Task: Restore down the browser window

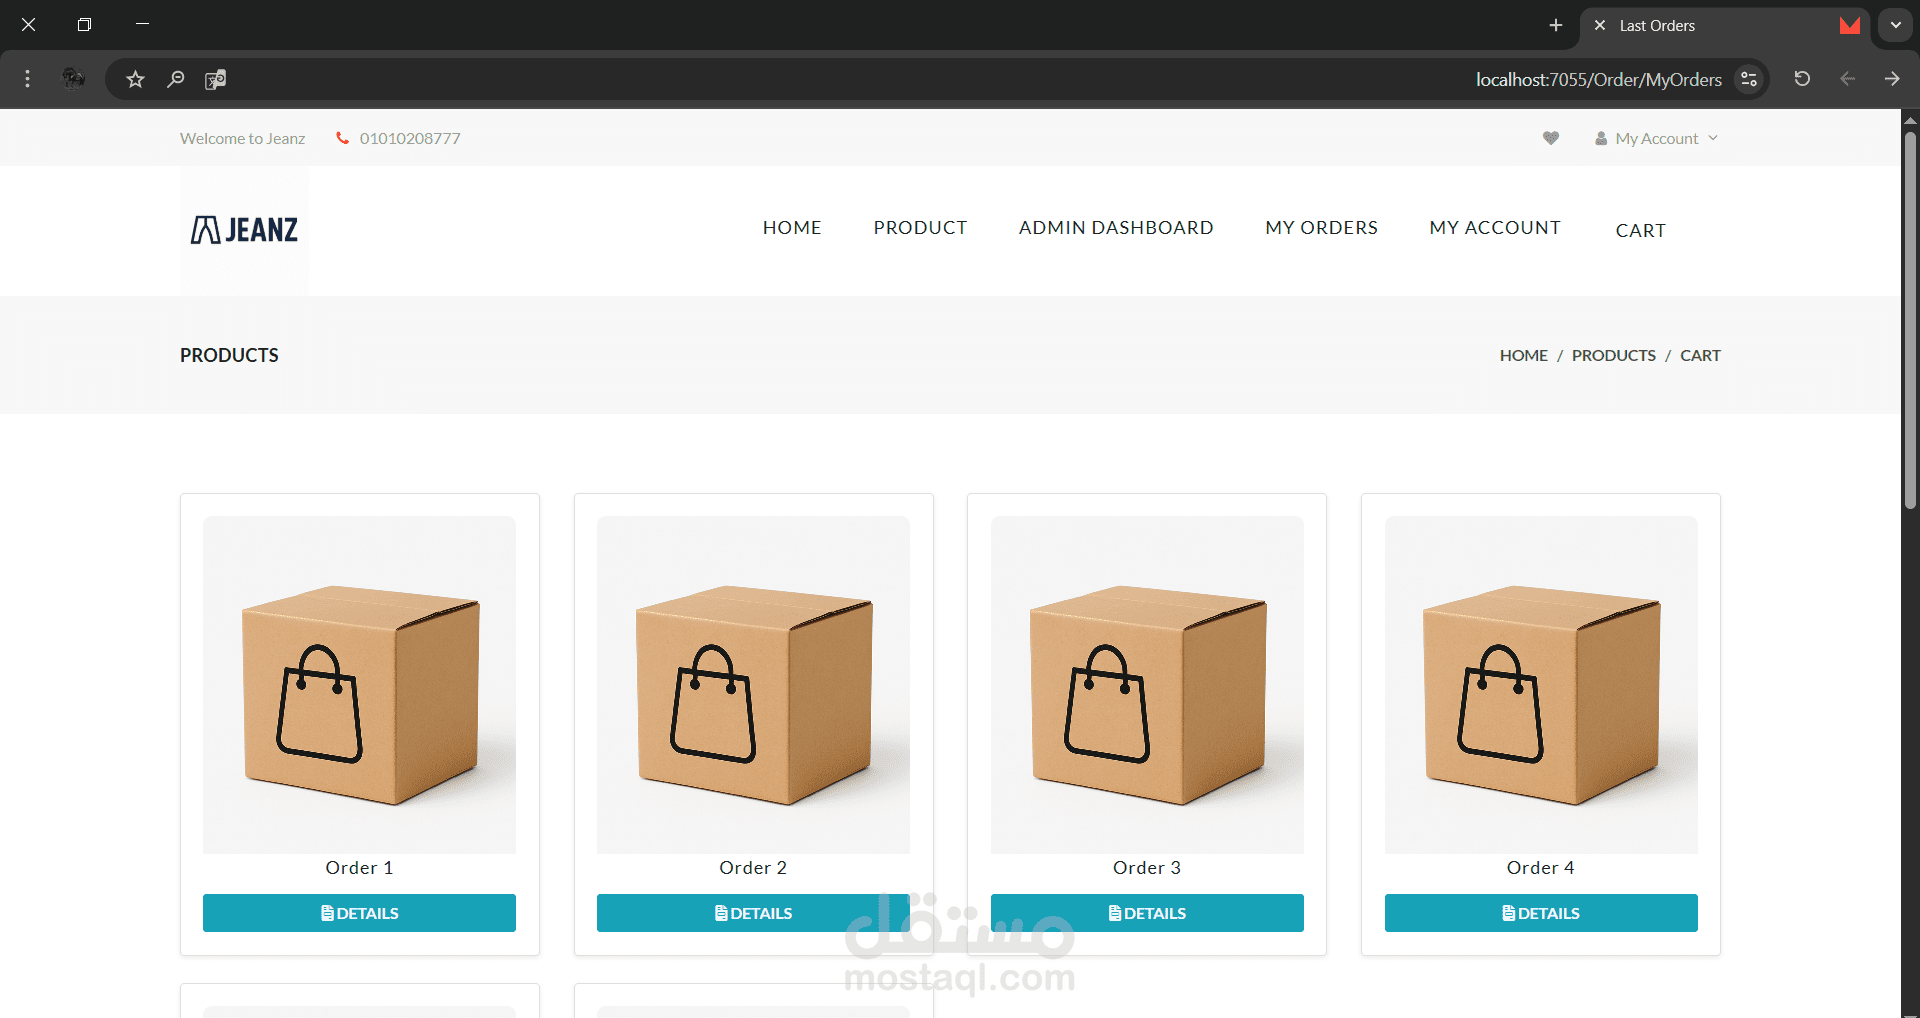Action: click(x=84, y=25)
